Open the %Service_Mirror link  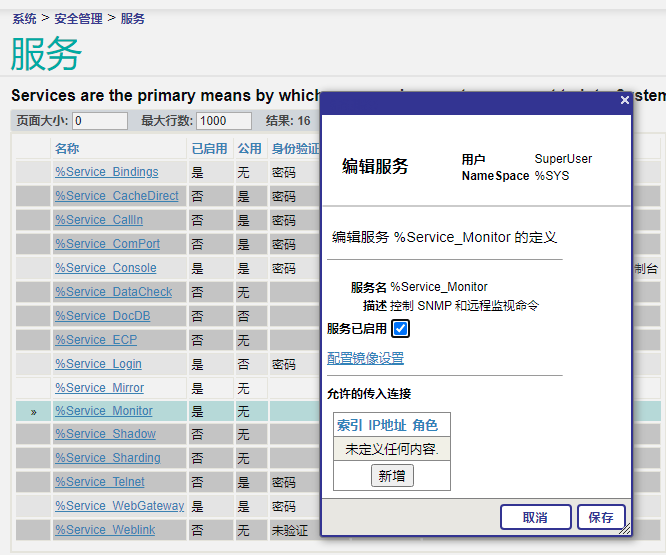(99, 388)
